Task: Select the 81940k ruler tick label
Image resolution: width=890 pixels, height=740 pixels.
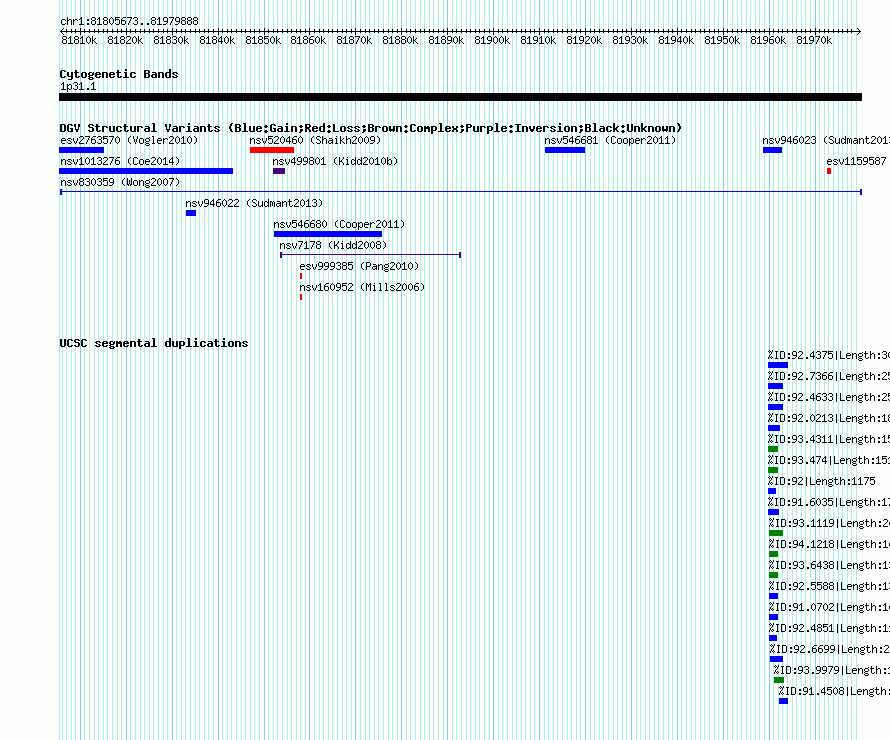Action: pyautogui.click(x=676, y=40)
